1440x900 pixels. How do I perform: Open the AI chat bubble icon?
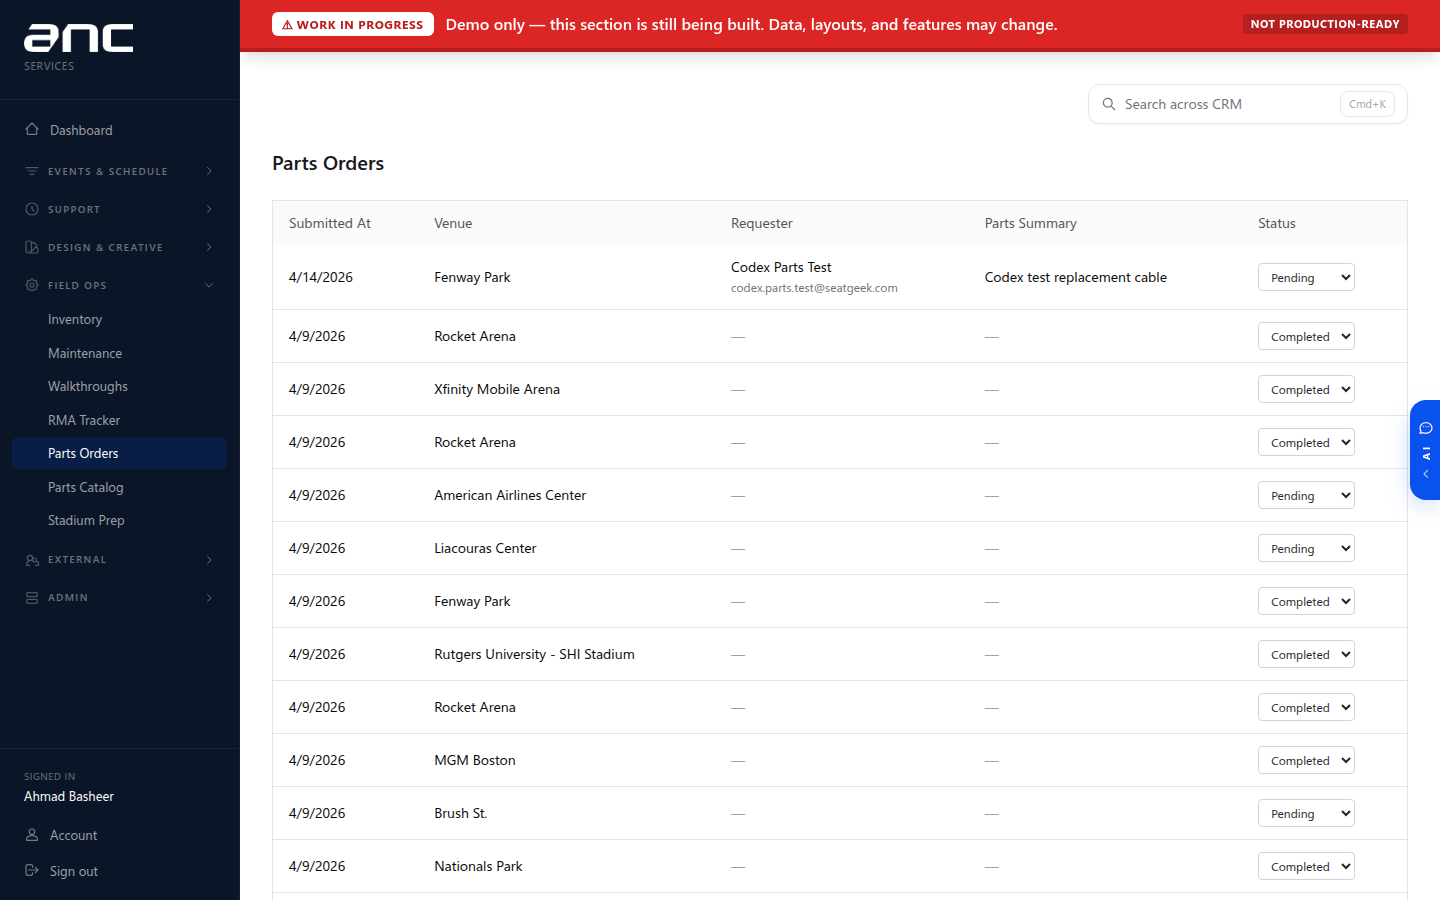pyautogui.click(x=1426, y=428)
